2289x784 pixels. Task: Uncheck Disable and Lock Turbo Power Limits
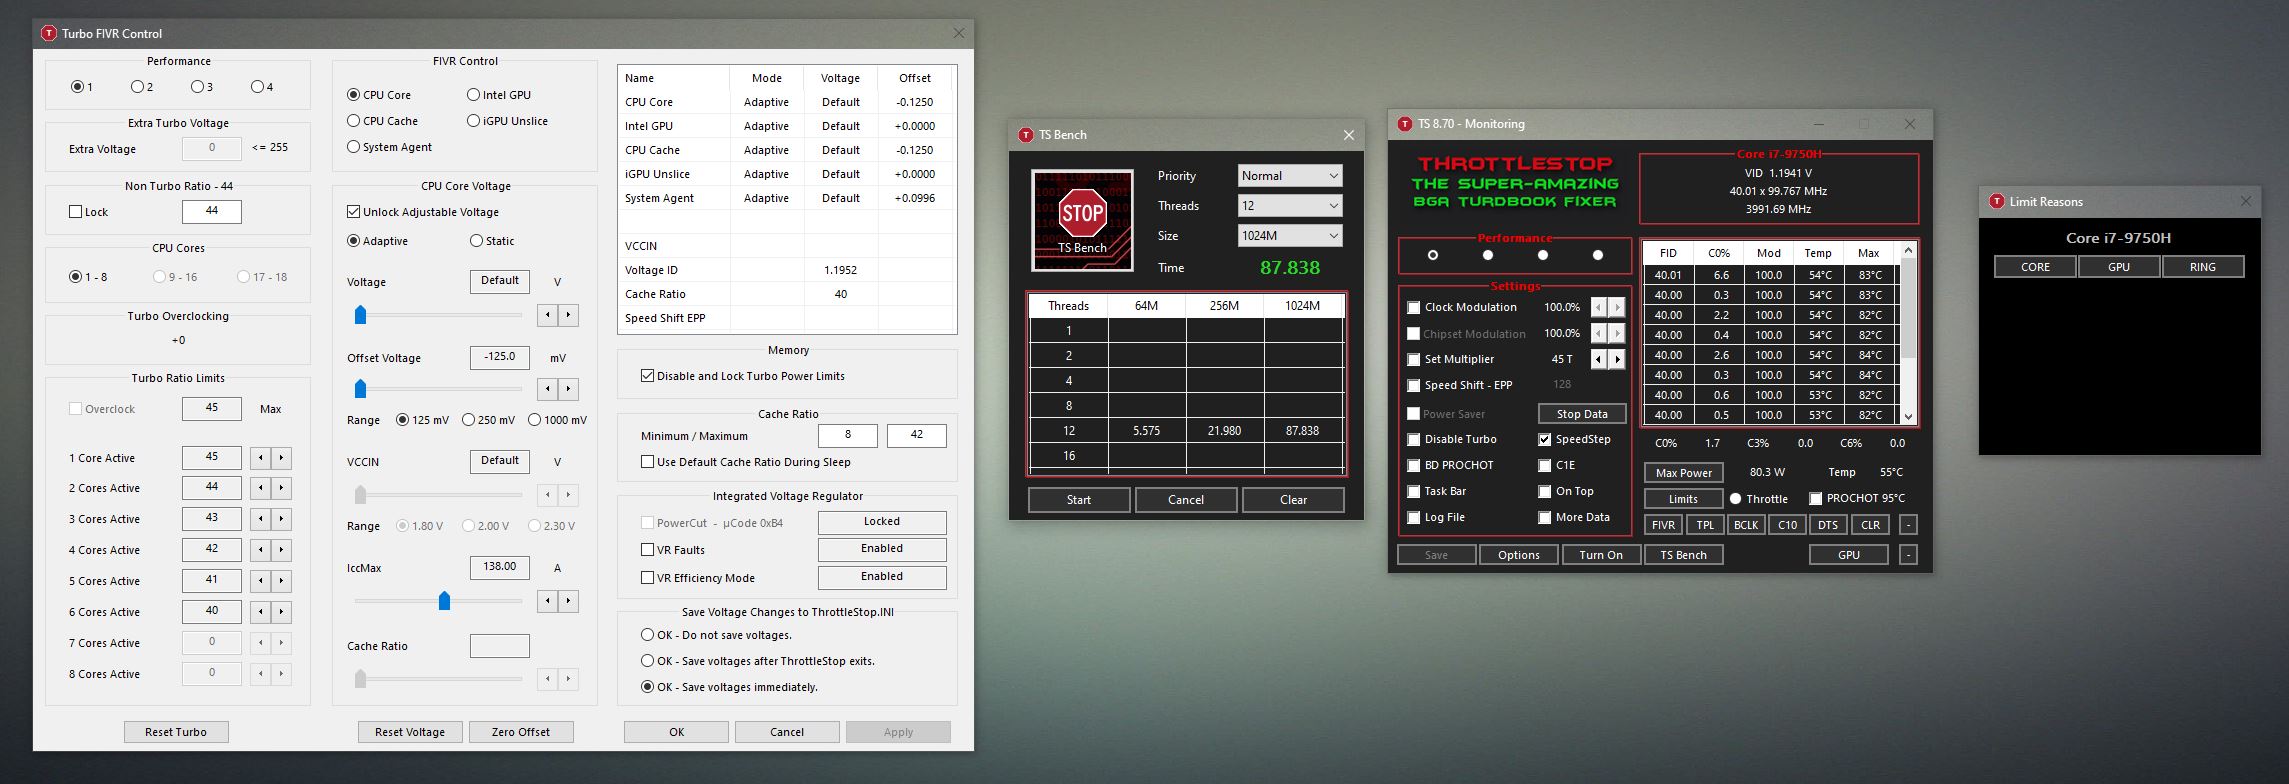[x=647, y=376]
